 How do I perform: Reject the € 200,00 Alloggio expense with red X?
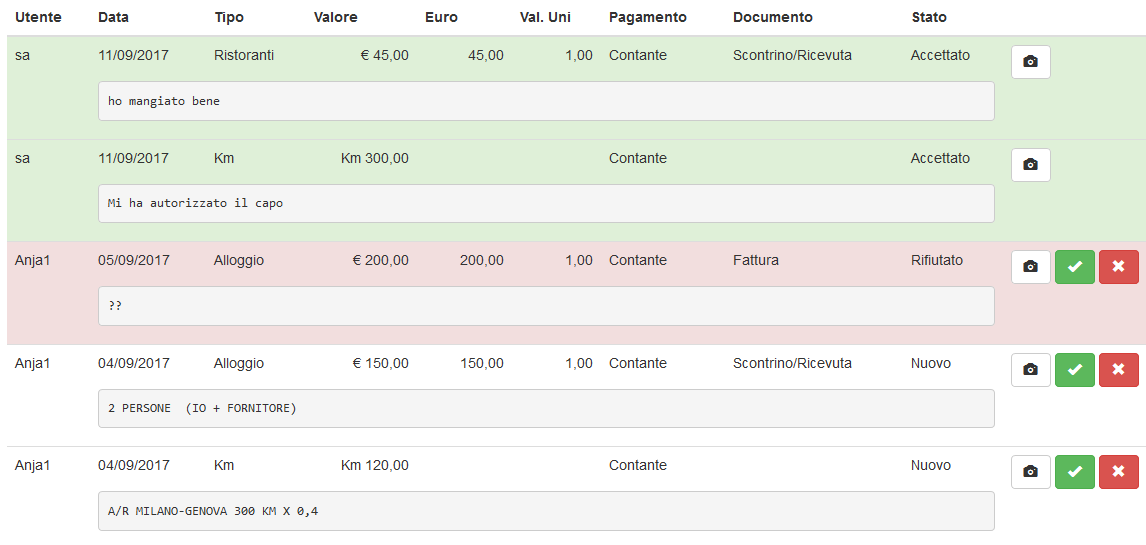[1118, 267]
